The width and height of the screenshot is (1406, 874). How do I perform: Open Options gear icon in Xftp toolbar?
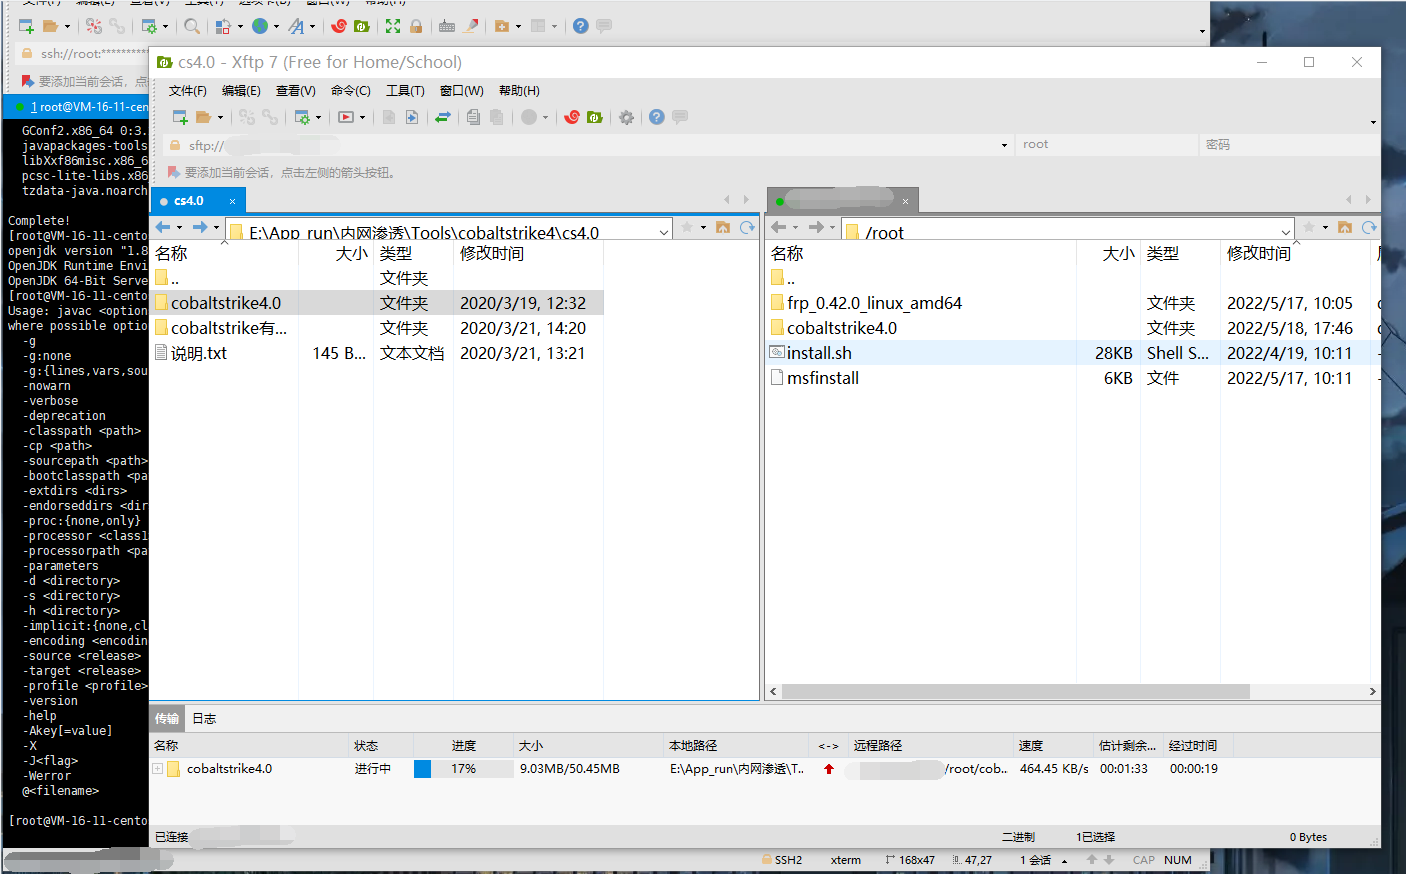(x=626, y=117)
